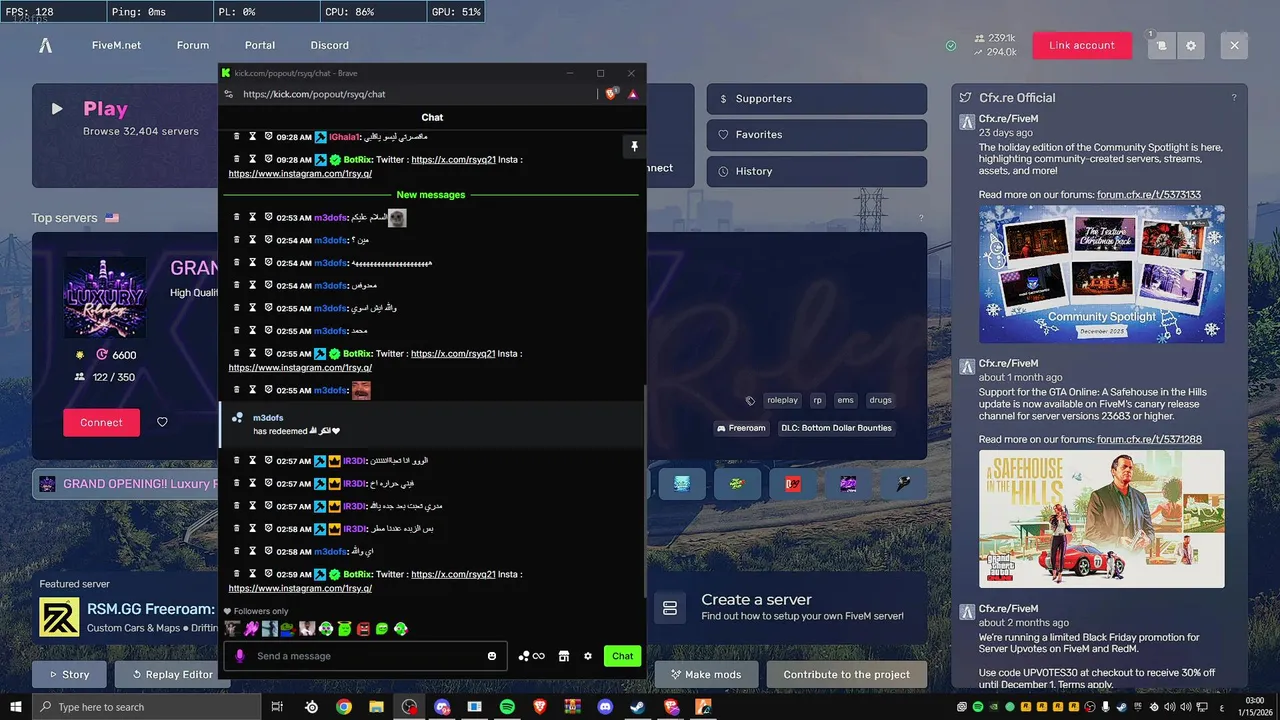This screenshot has height=720, width=1280.
Task: Open Discord from the taskbar
Action: click(x=605, y=706)
